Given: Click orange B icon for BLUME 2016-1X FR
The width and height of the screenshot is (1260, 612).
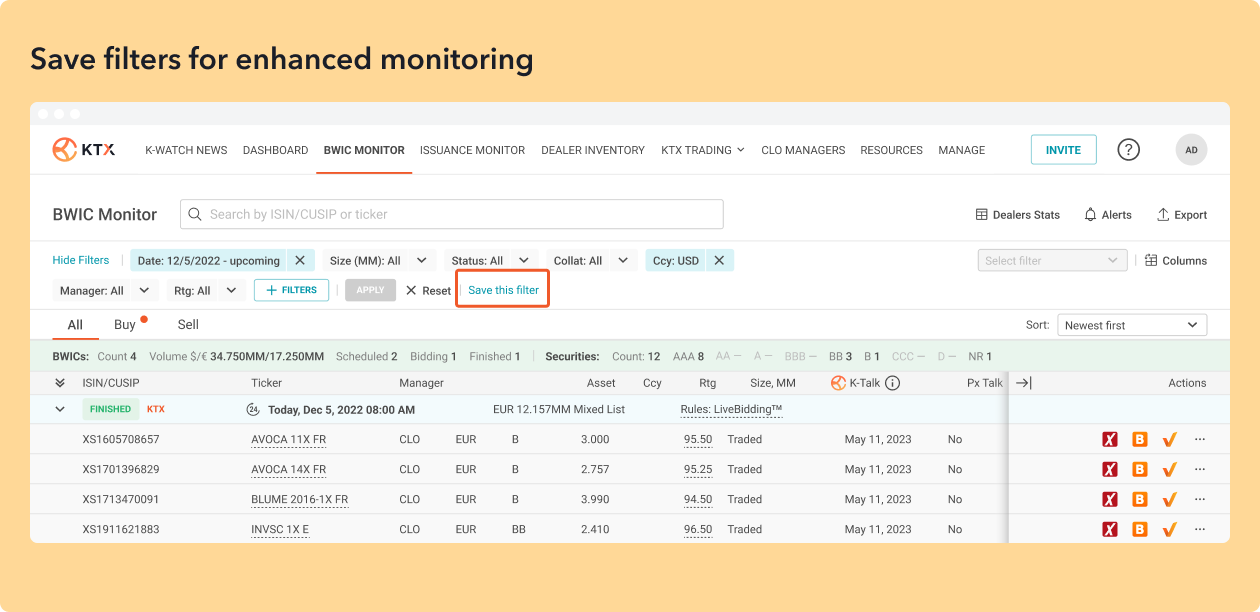Looking at the screenshot, I should (1139, 499).
